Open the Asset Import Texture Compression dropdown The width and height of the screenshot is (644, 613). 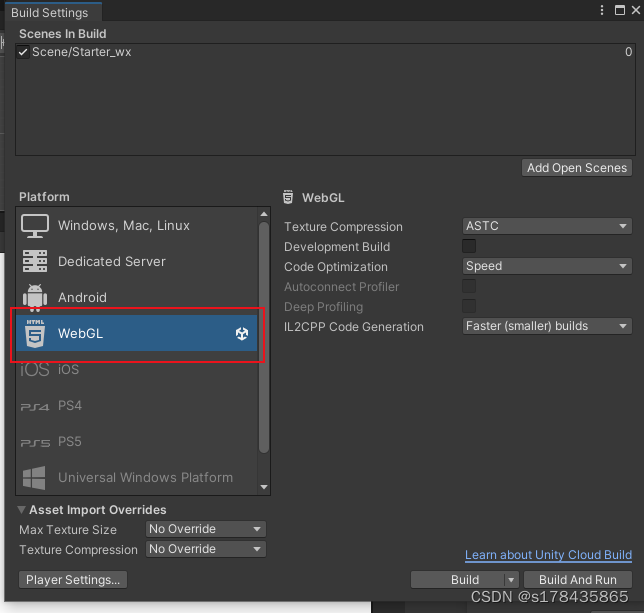click(206, 549)
